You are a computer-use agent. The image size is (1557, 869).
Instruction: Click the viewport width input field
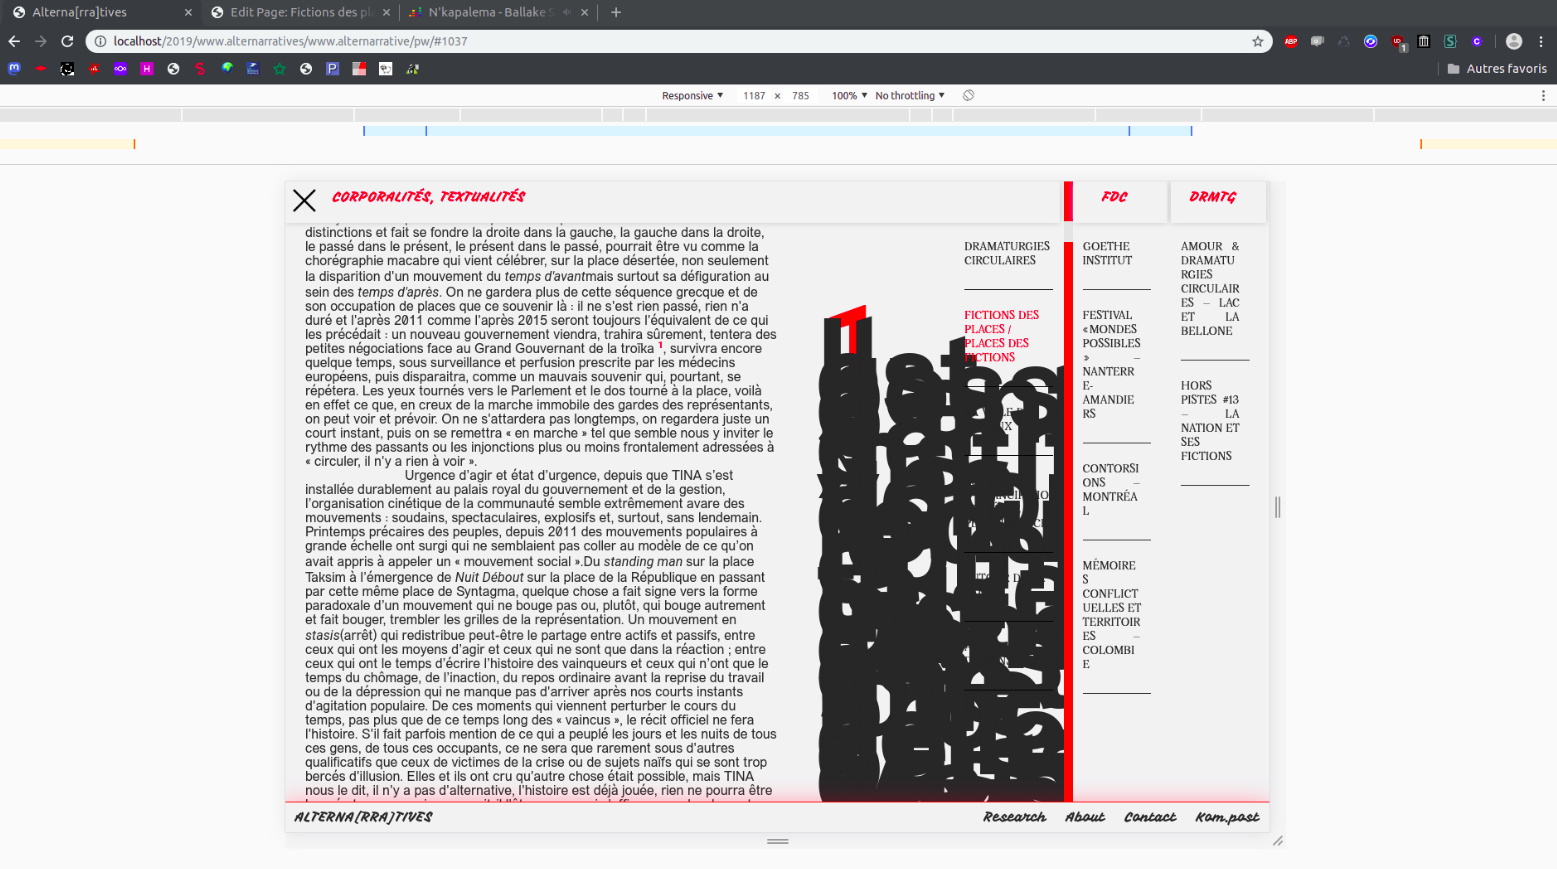click(x=754, y=96)
